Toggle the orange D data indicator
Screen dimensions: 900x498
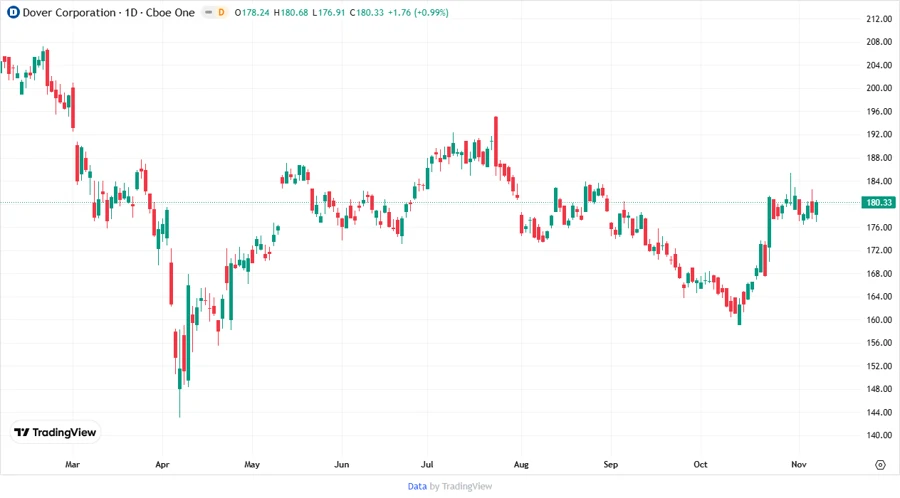(221, 12)
